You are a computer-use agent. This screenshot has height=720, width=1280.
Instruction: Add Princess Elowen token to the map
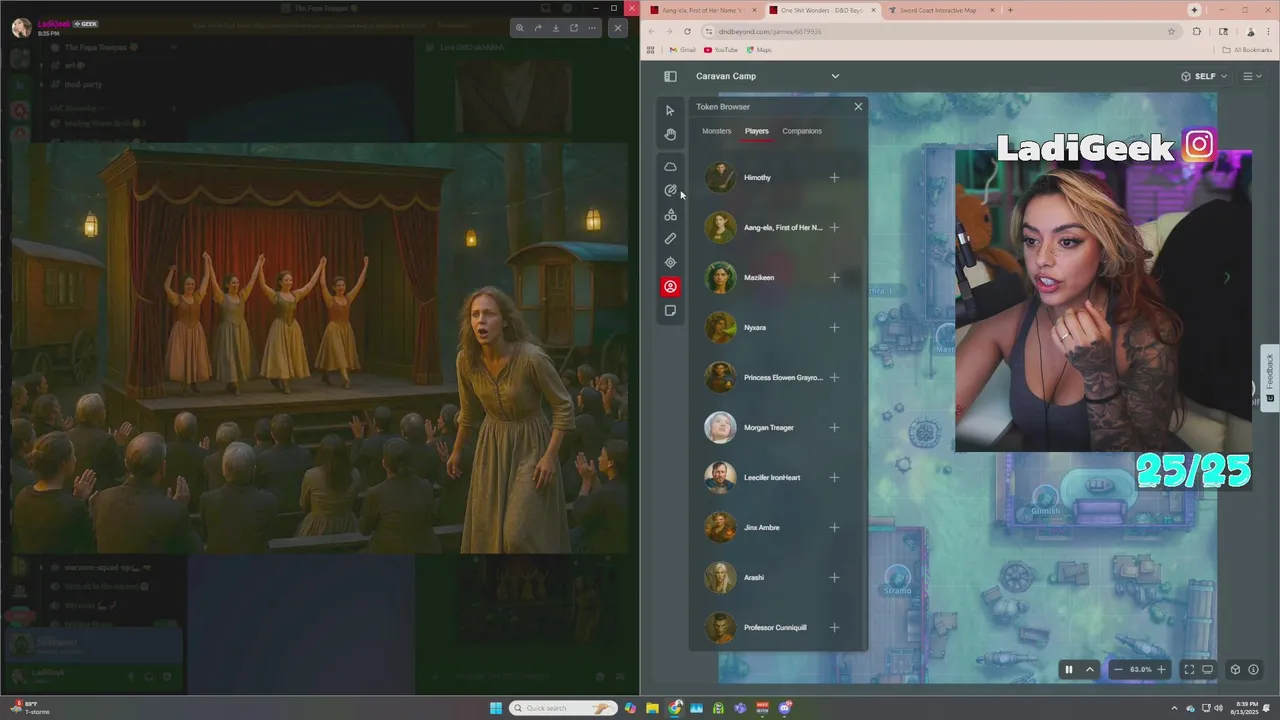[834, 377]
